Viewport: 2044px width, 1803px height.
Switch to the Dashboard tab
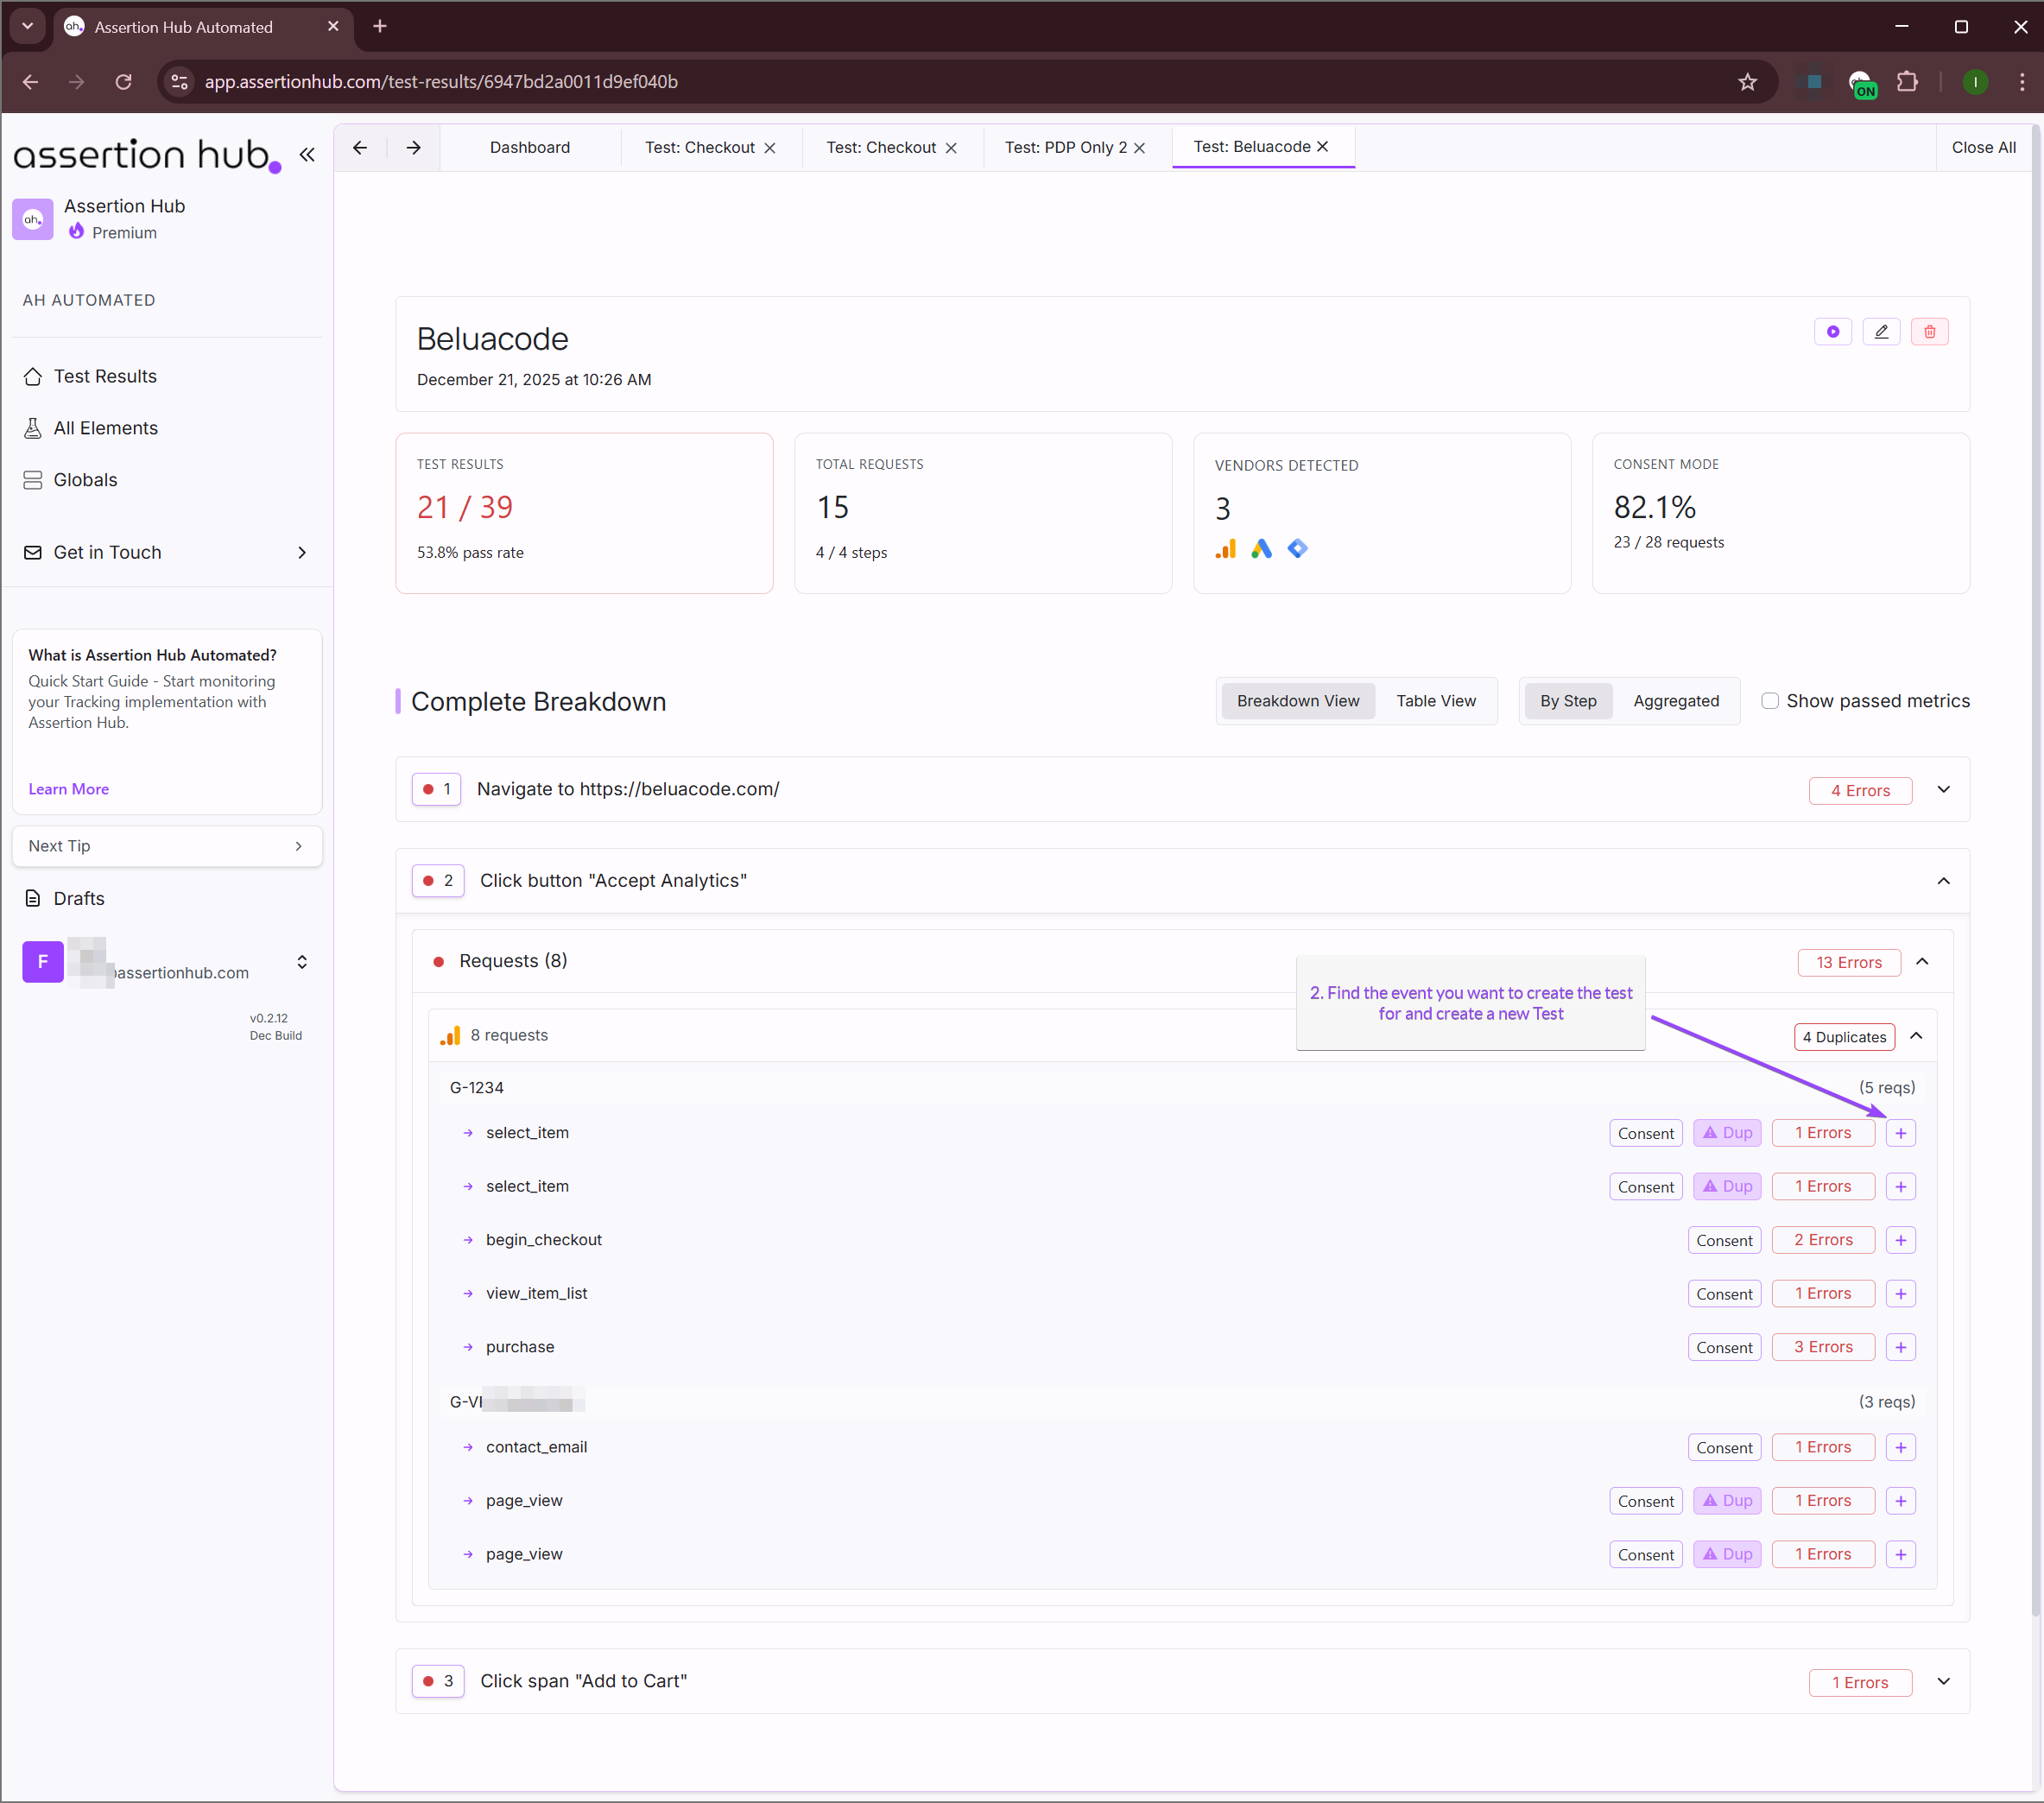[x=530, y=147]
